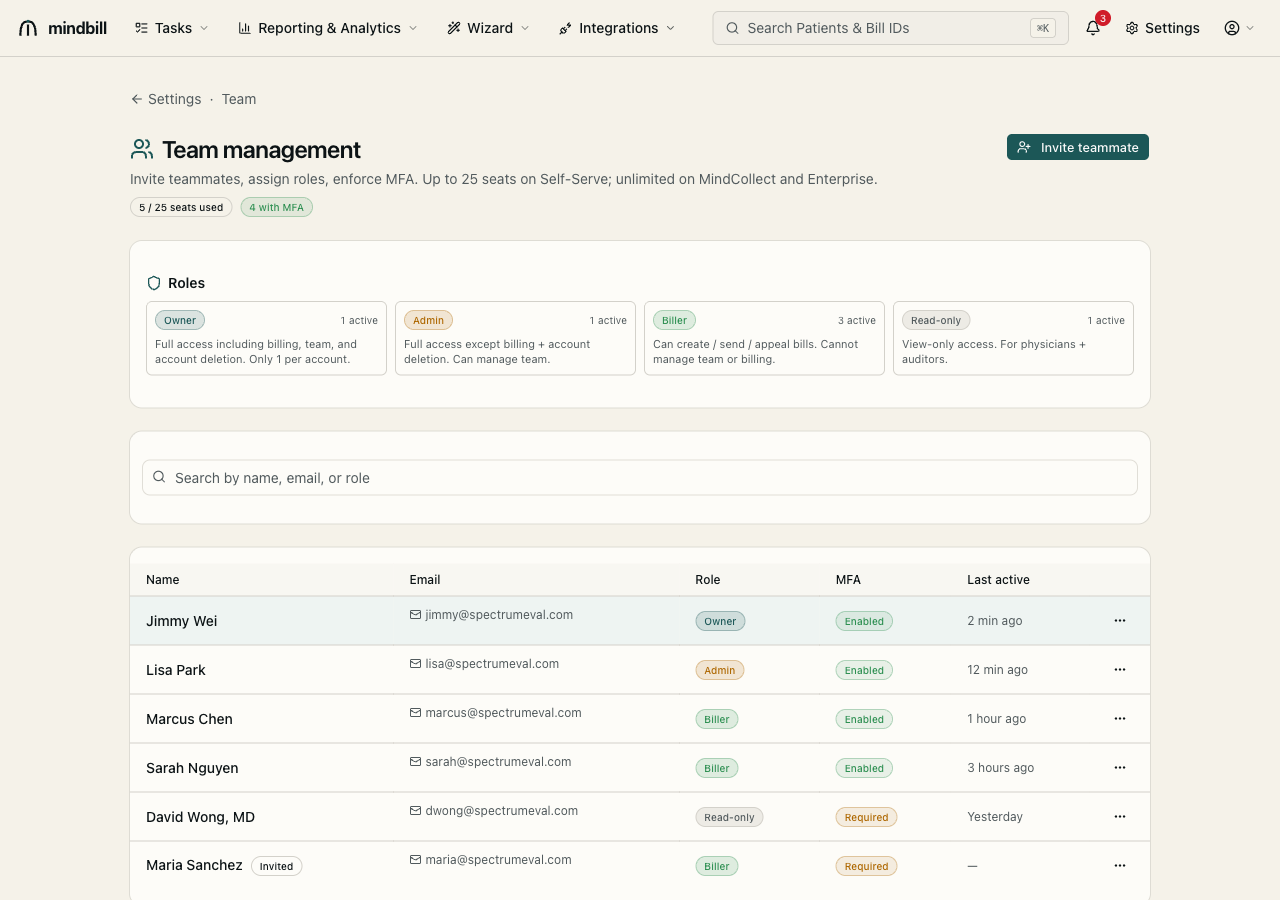Click envelope icon next to jimmy@spectrumeval.com
The image size is (1280, 900).
[415, 615]
